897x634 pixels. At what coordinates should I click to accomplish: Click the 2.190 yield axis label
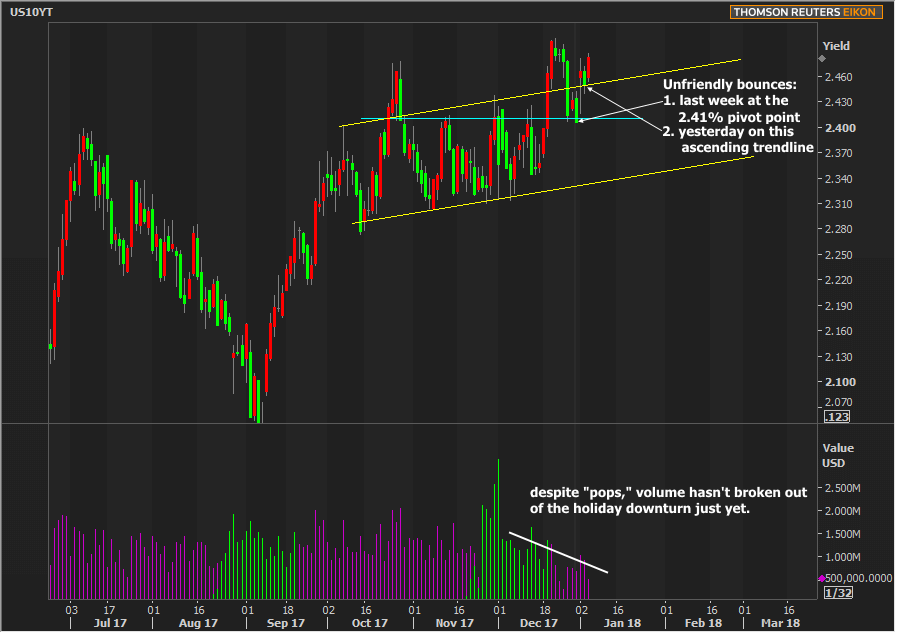coord(838,306)
